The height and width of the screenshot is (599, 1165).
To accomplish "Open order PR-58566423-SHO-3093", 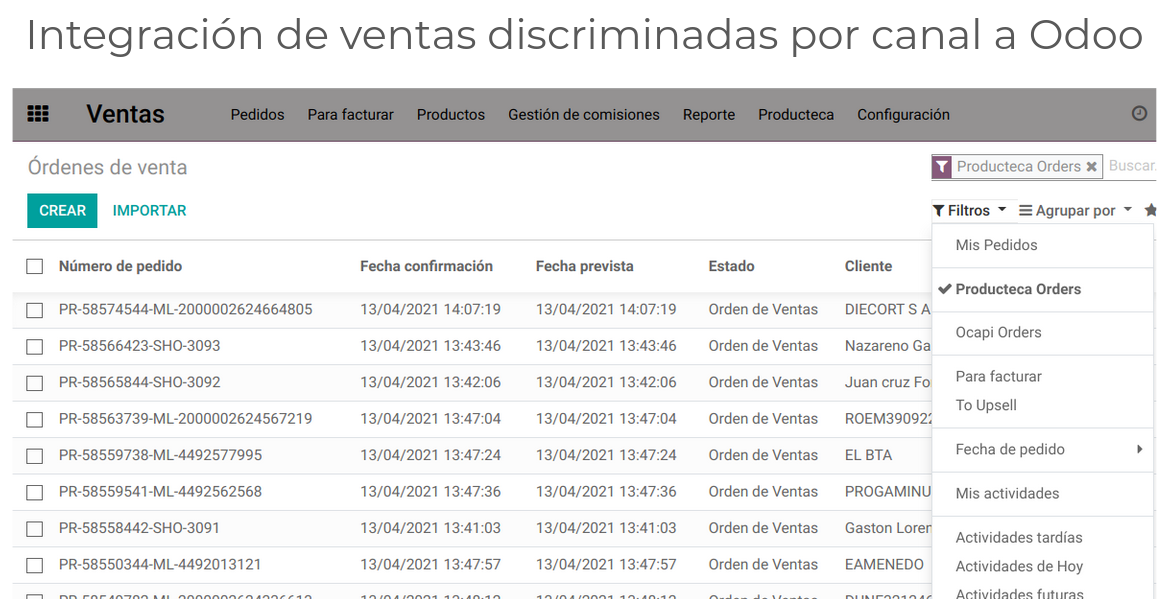I will coord(140,346).
